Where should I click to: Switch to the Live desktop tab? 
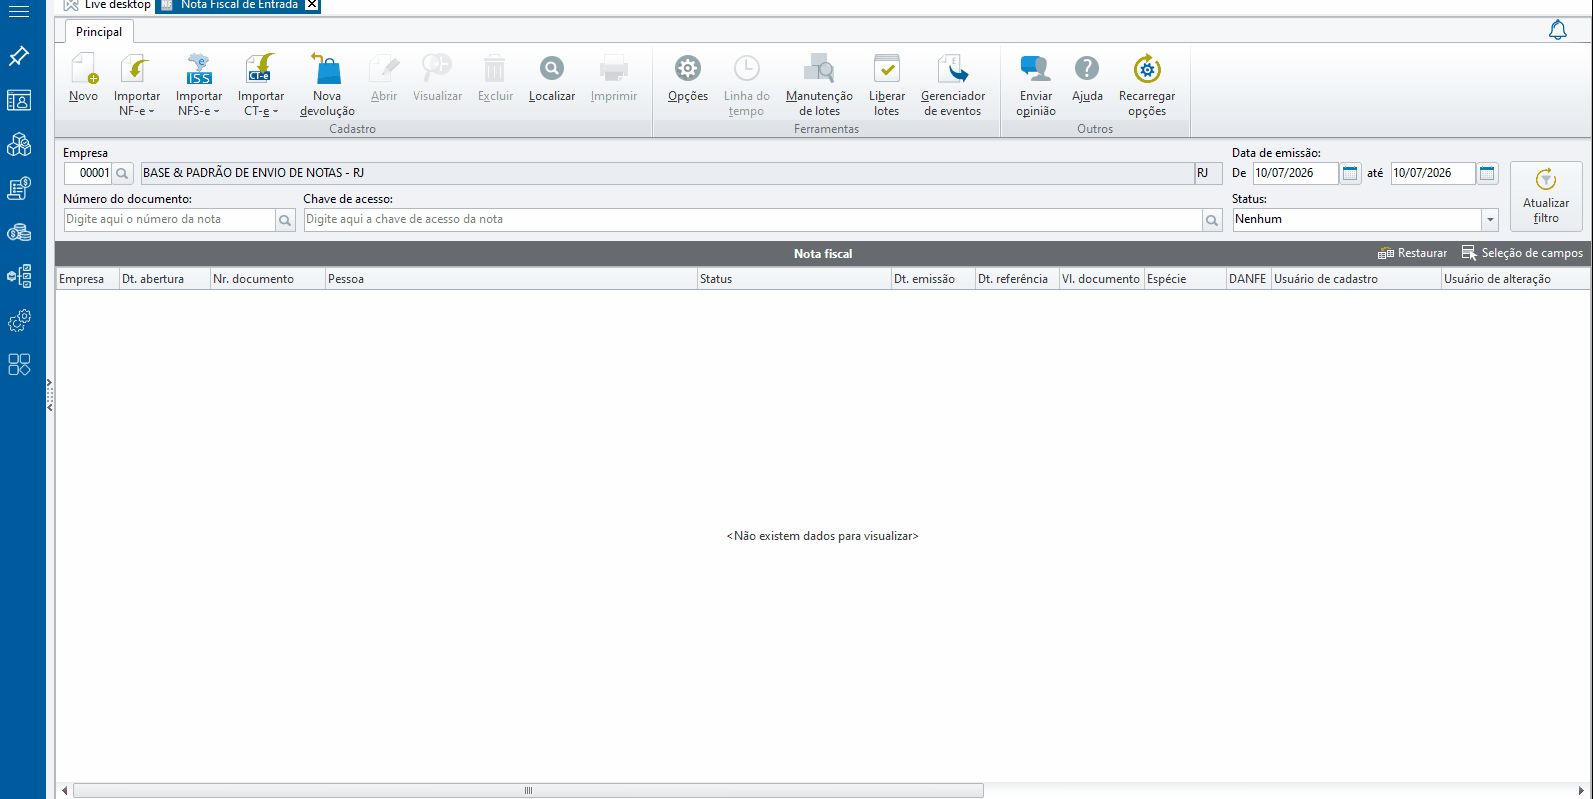click(108, 5)
